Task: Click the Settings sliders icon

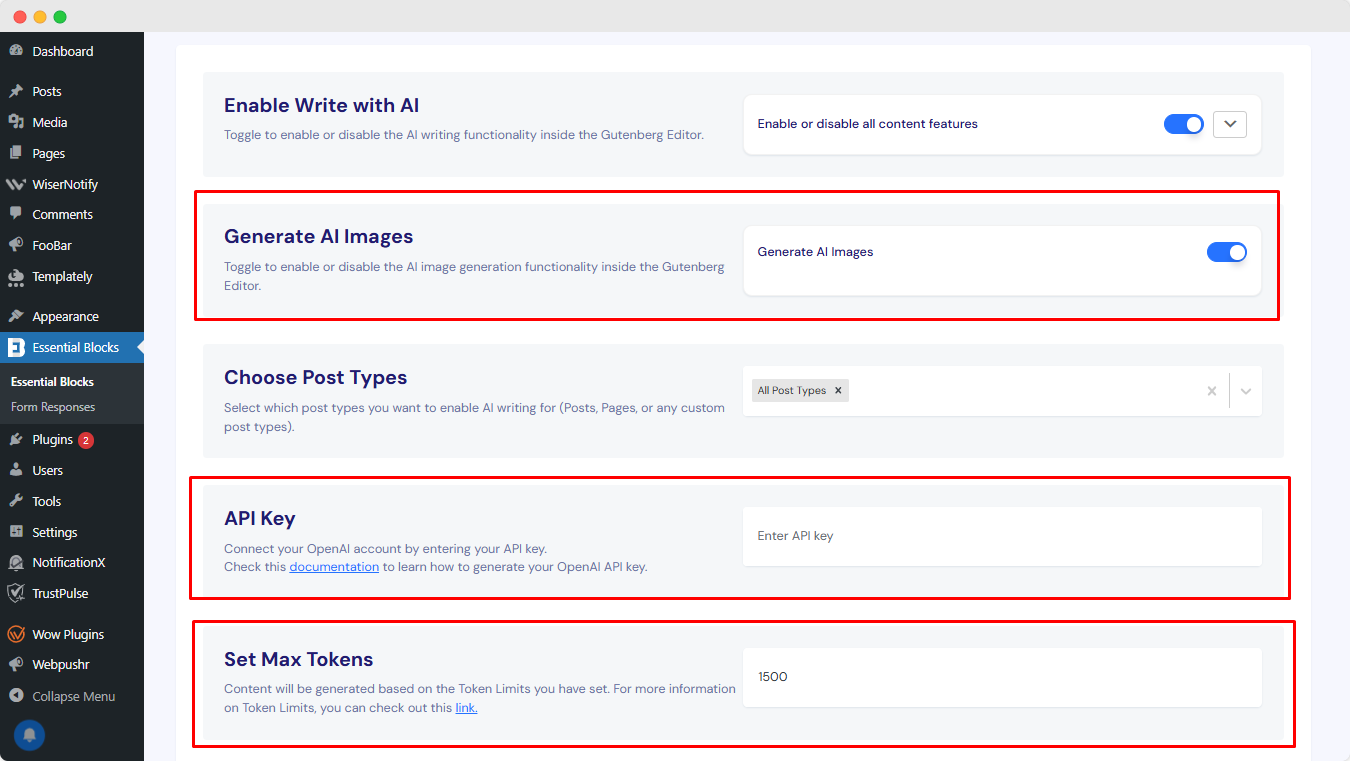Action: tap(16, 532)
